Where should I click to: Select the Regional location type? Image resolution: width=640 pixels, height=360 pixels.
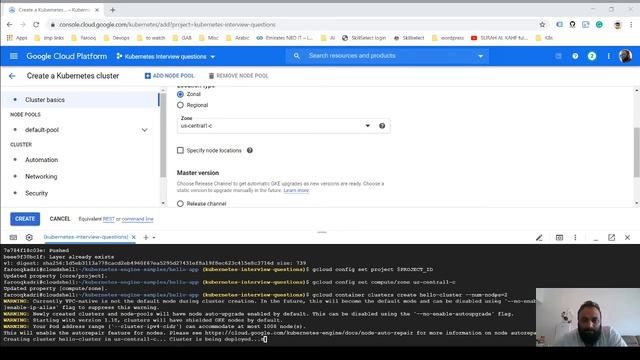pos(180,105)
